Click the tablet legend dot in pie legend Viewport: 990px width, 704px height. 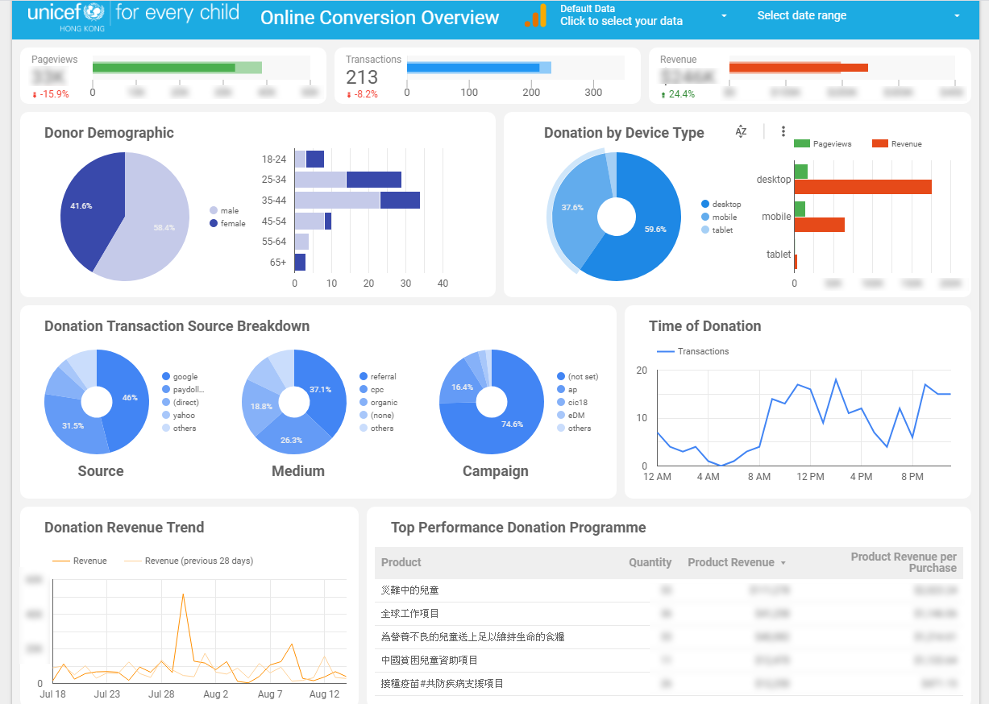click(705, 230)
